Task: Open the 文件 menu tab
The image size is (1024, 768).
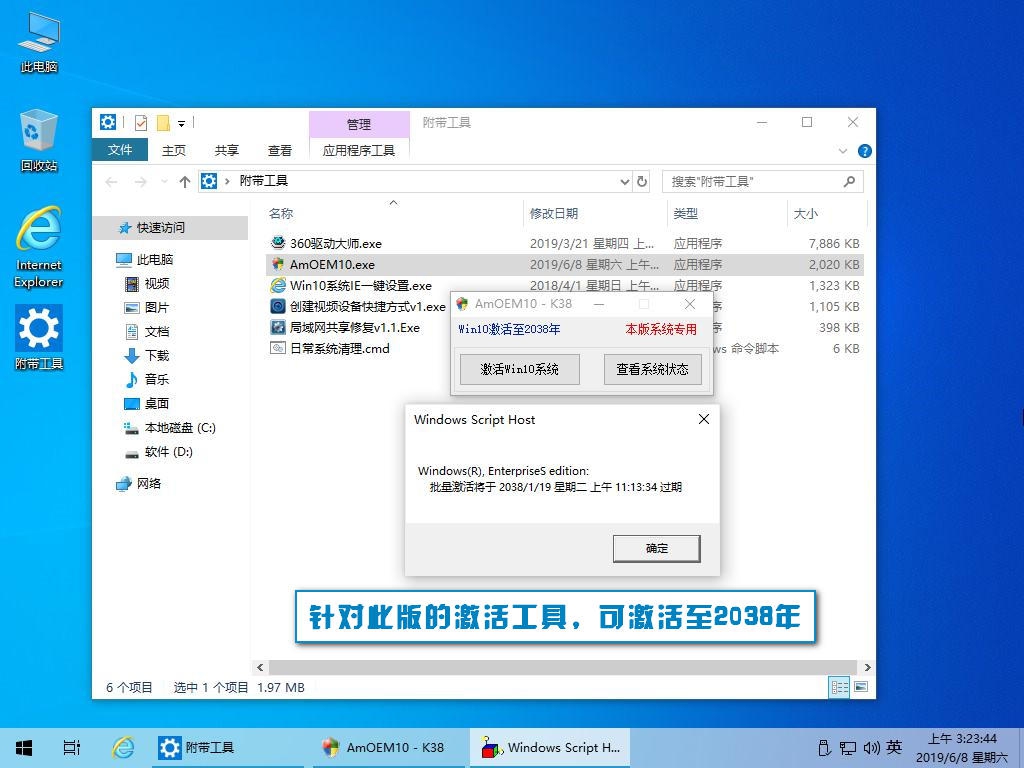Action: 120,150
